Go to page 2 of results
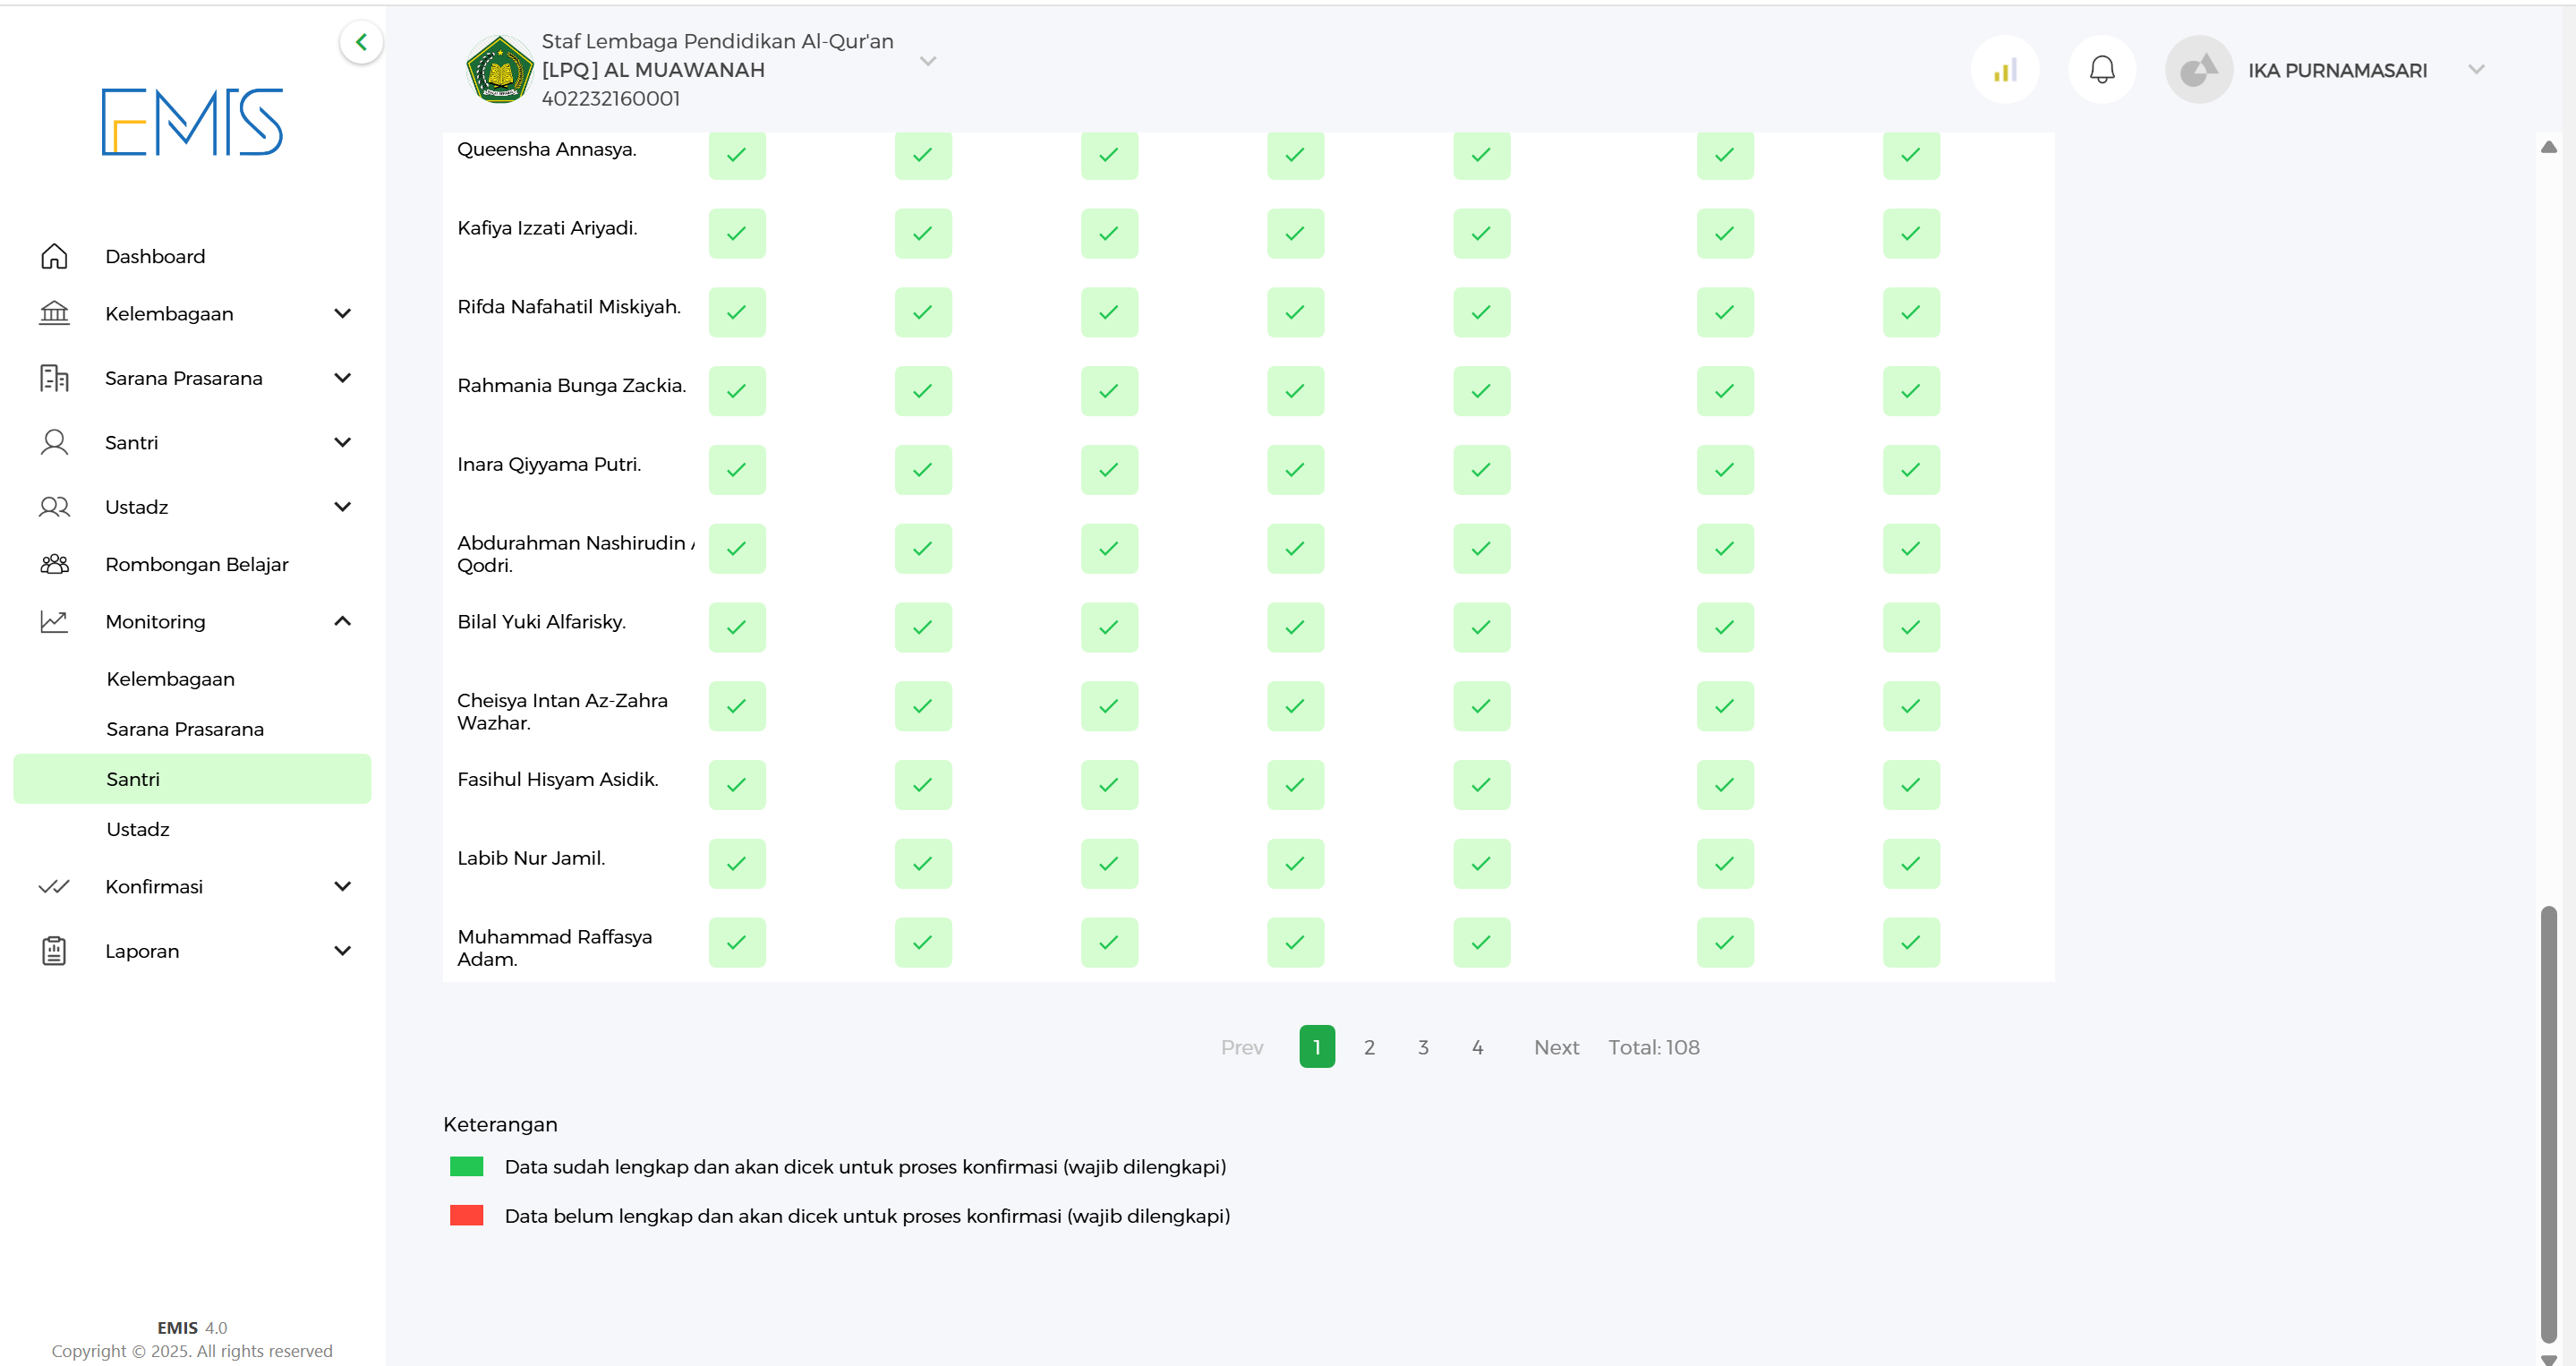The height and width of the screenshot is (1366, 2576). coord(1369,1047)
